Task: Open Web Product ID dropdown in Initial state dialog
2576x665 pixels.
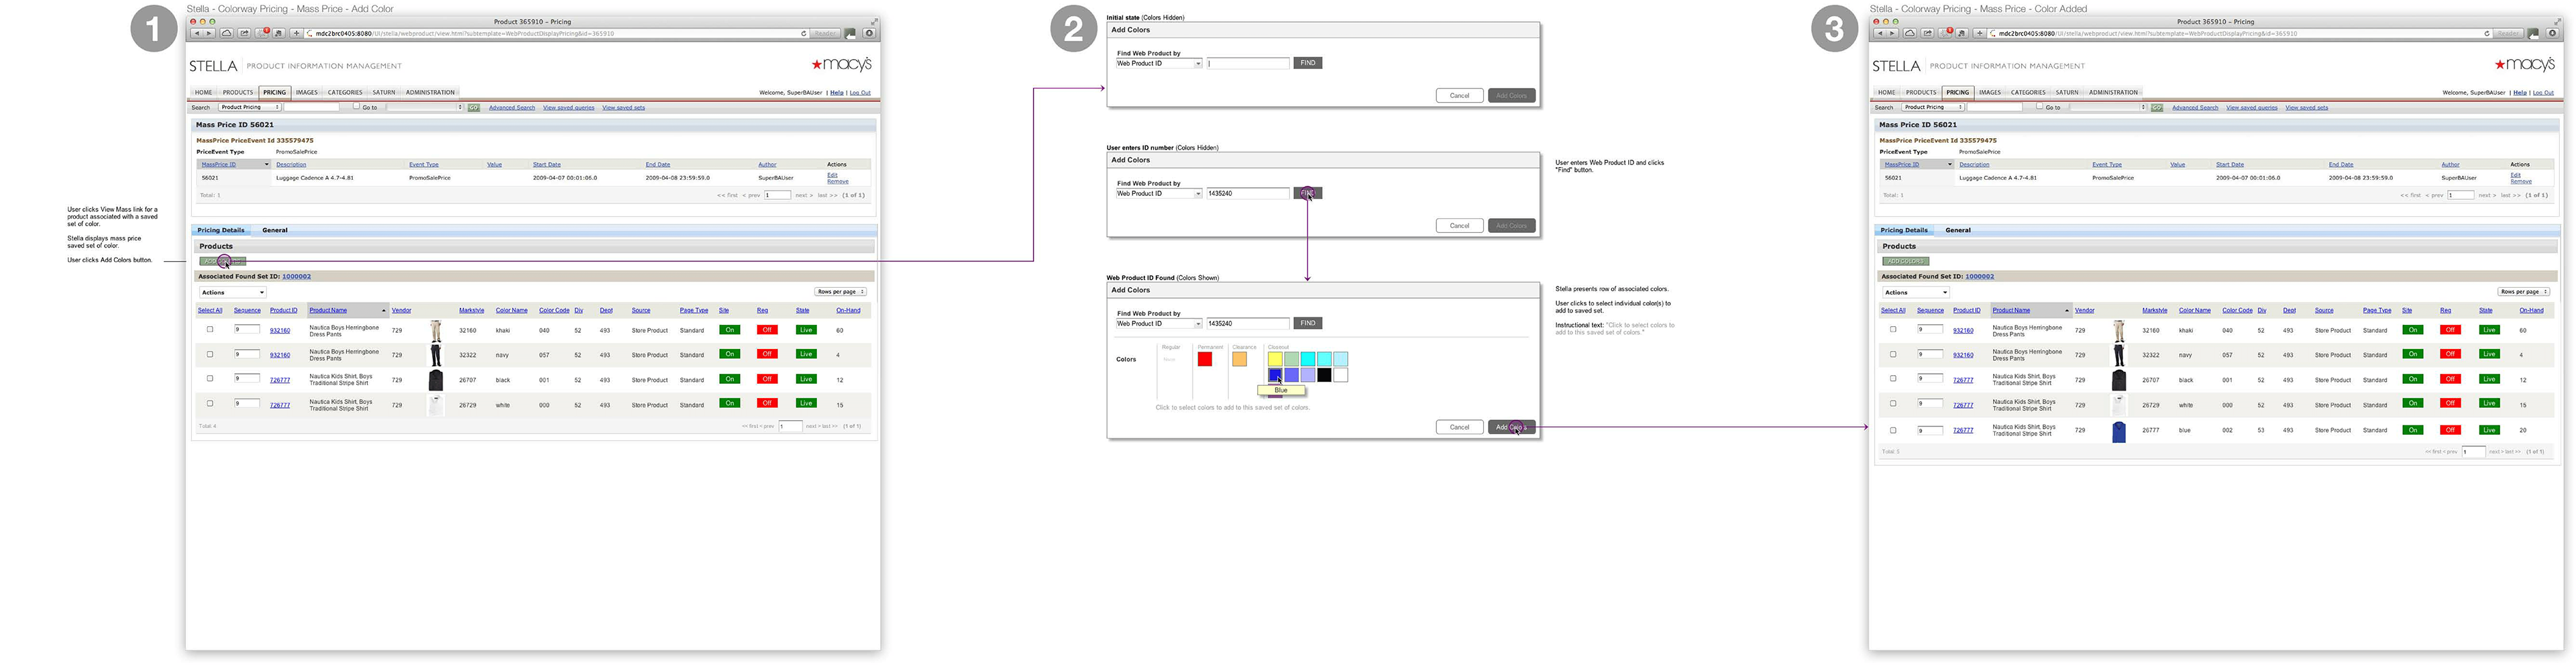Action: click(x=1159, y=63)
